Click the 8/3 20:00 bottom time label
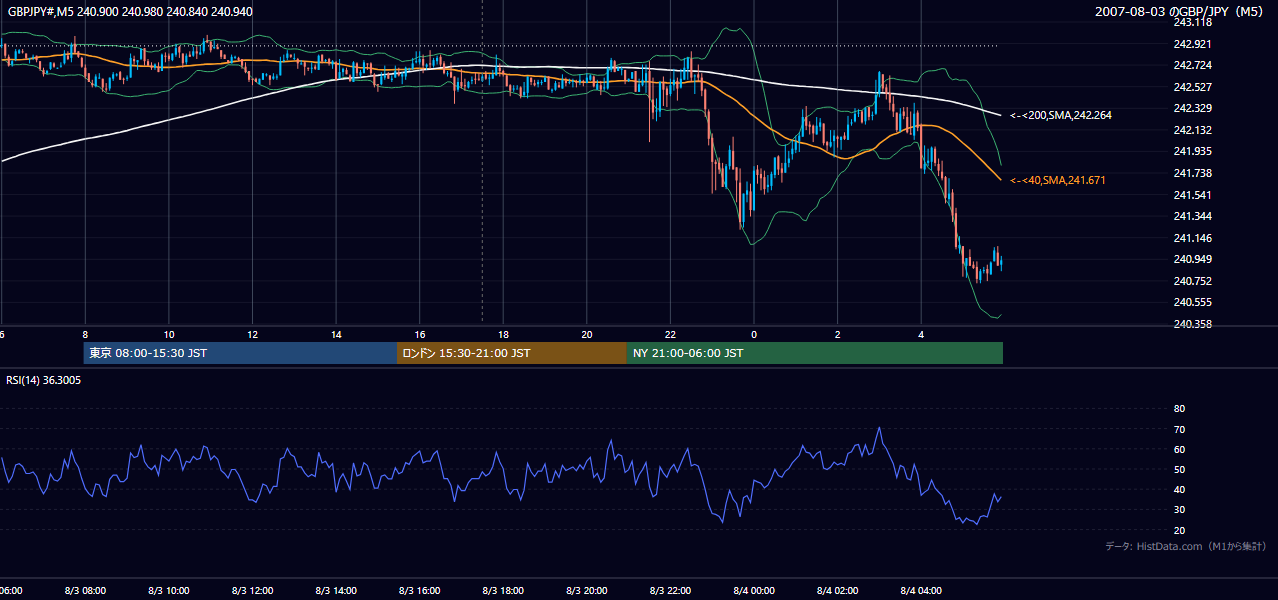Viewport: 1278px width, 600px height. [587, 591]
